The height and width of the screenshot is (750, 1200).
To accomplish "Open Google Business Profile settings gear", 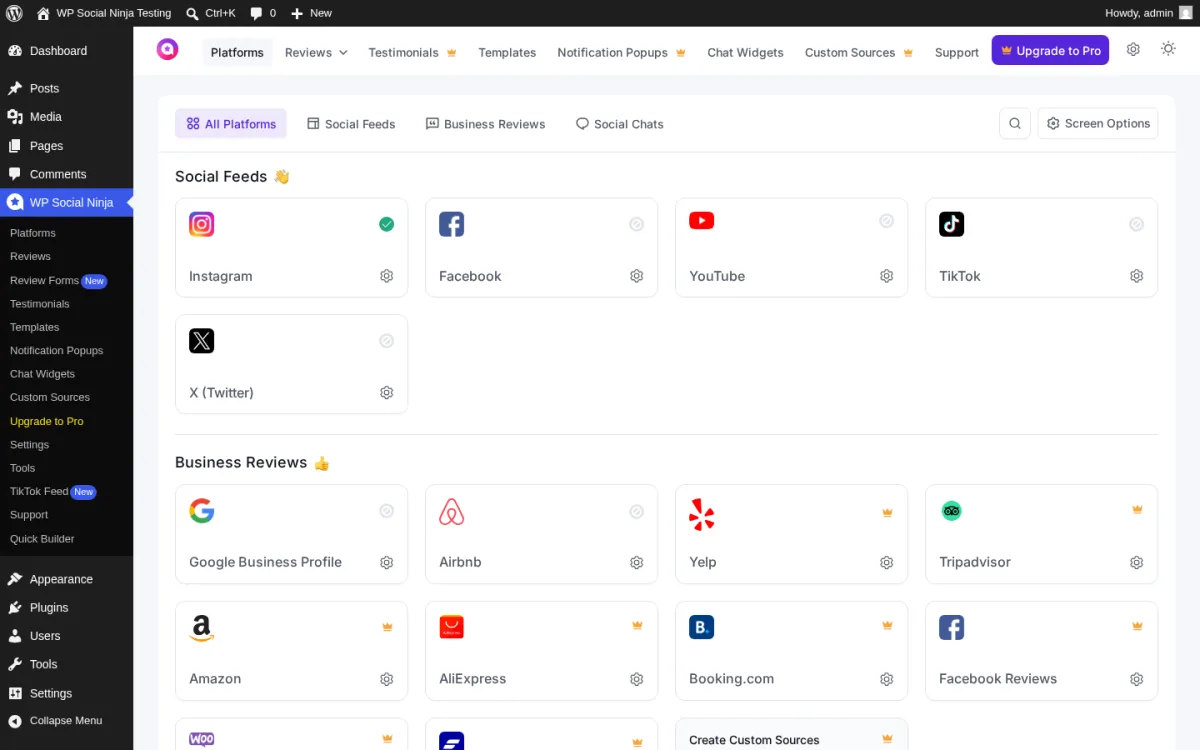I will pyautogui.click(x=387, y=563).
